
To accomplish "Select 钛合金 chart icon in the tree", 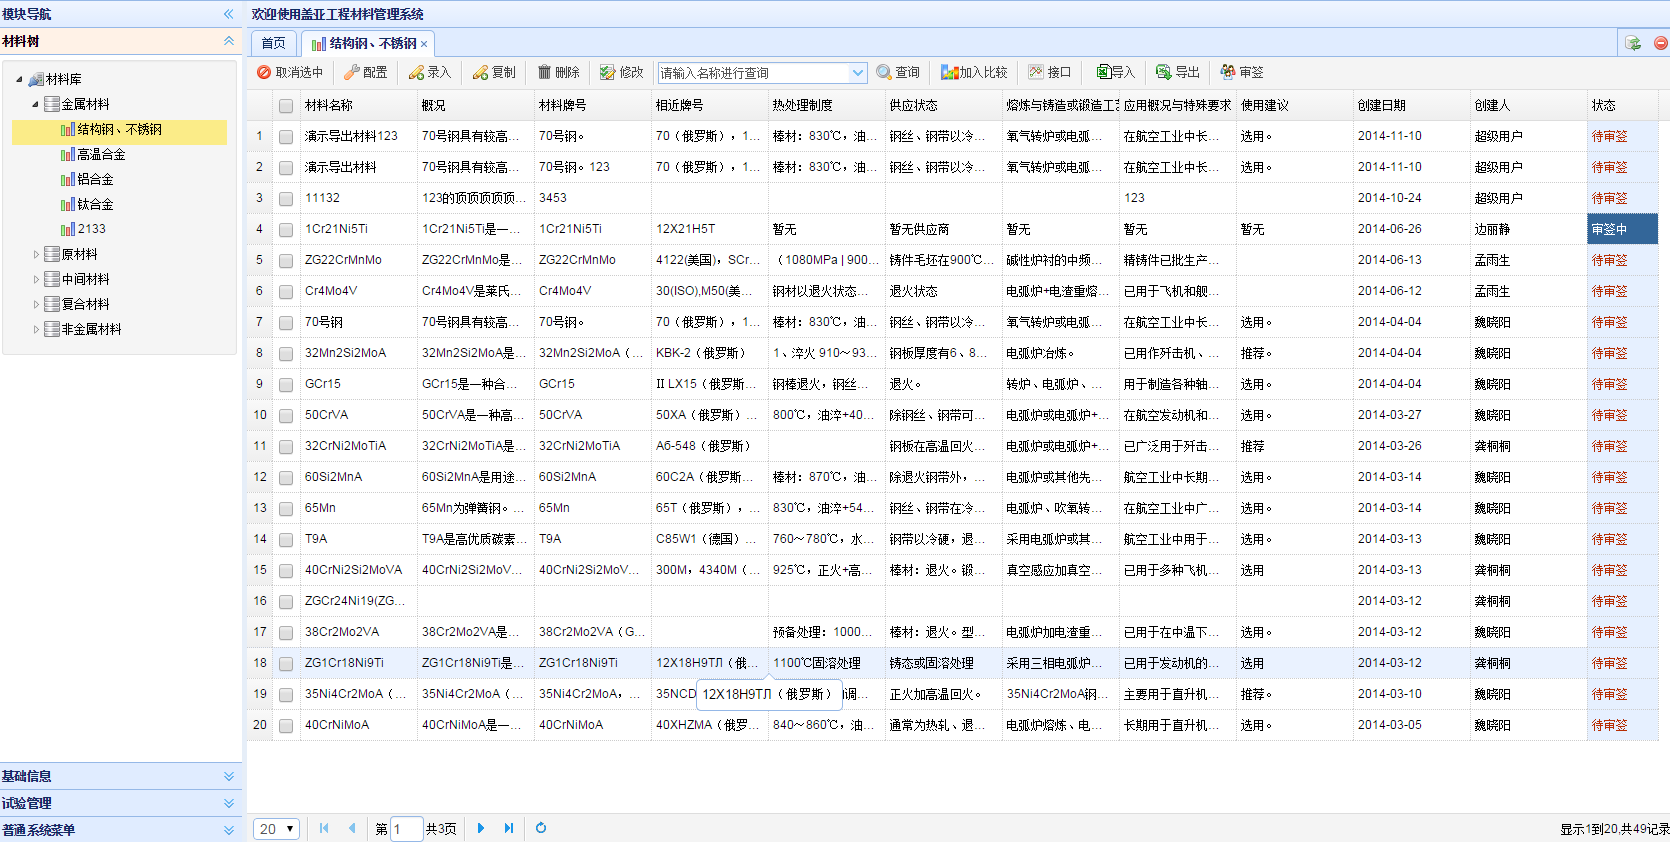I will (68, 204).
